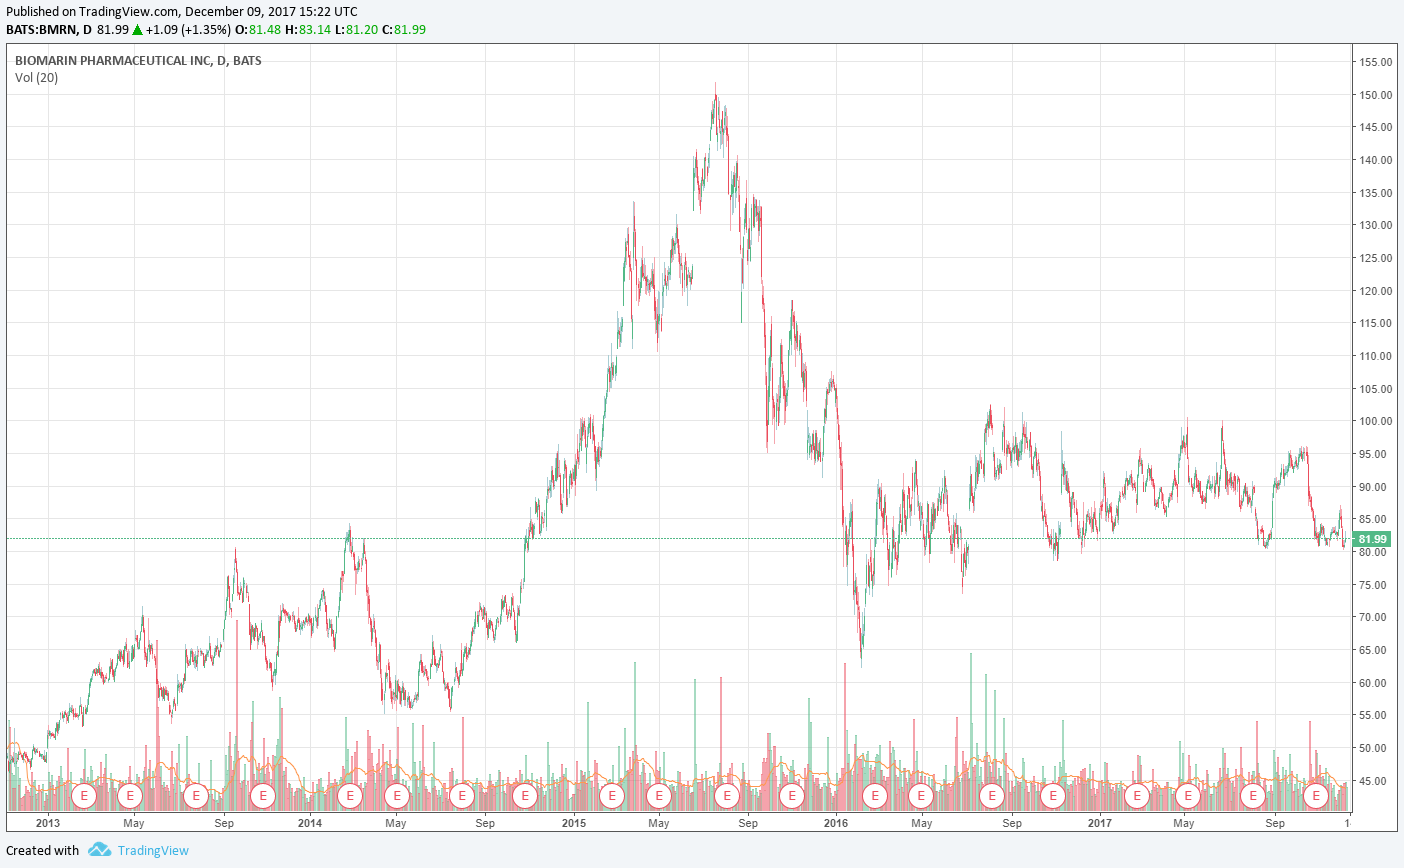Select the Vol (20) indicator label
Viewport: 1404px width, 868px height.
(x=37, y=78)
